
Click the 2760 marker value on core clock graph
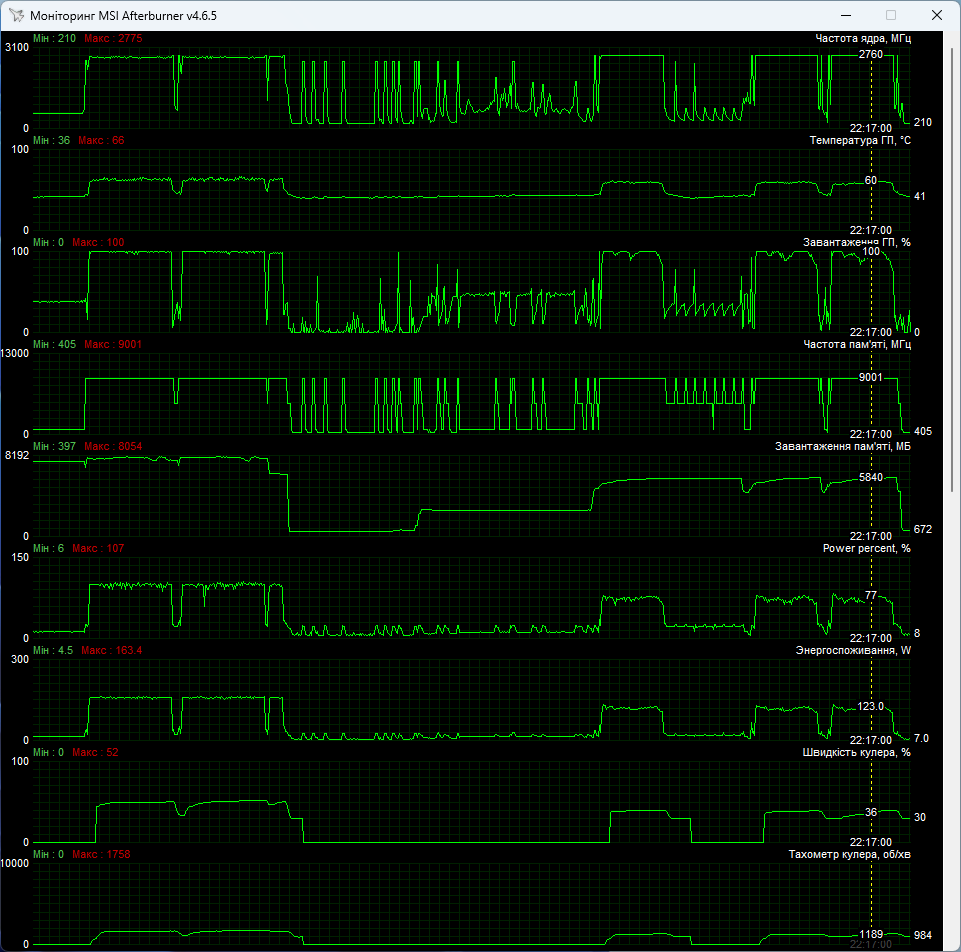pyautogui.click(x=870, y=55)
